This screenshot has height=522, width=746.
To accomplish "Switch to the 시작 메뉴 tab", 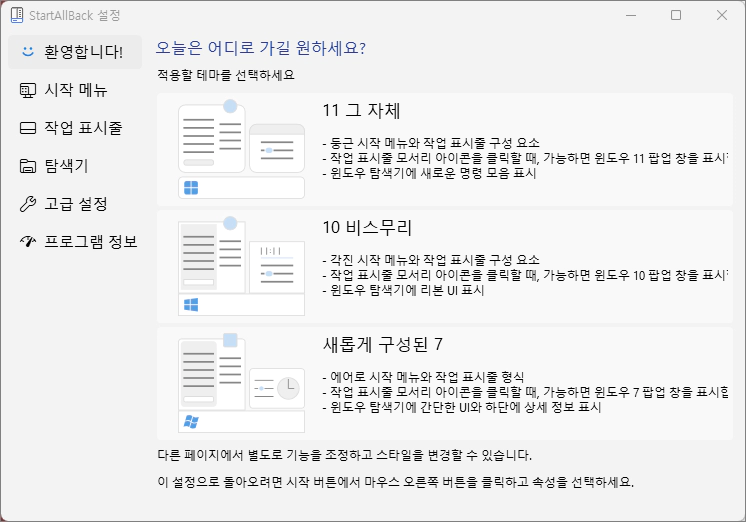I will tap(75, 90).
